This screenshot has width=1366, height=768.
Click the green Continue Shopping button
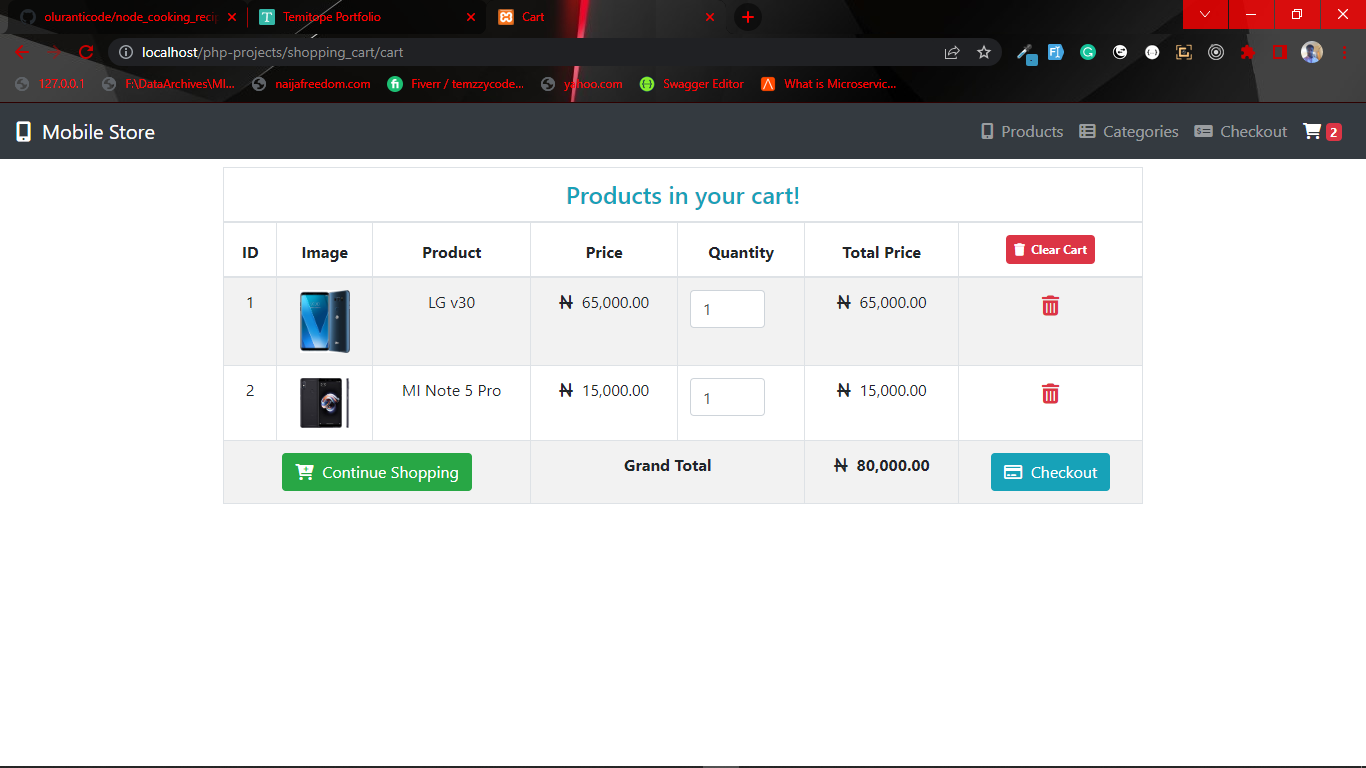(377, 472)
